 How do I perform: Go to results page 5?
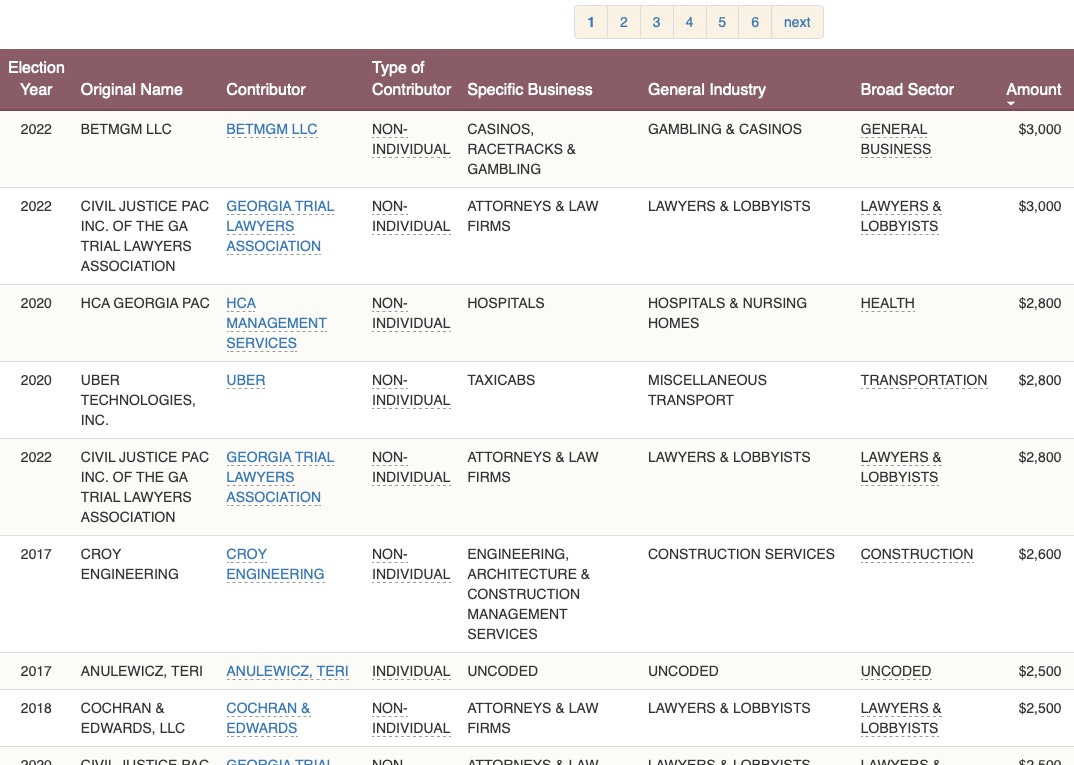[722, 22]
